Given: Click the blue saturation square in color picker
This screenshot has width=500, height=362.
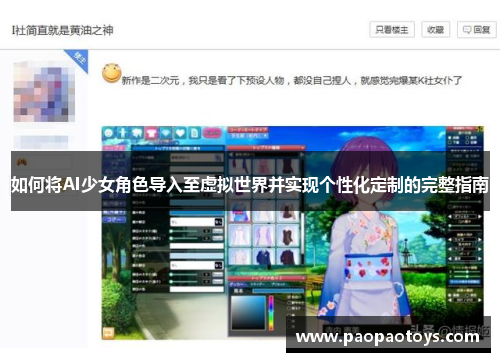Looking at the screenshot, I should [x=249, y=313].
